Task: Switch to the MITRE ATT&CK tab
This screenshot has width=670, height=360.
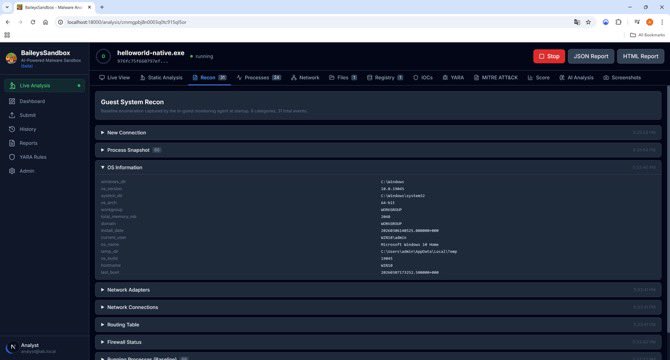Action: coord(495,78)
